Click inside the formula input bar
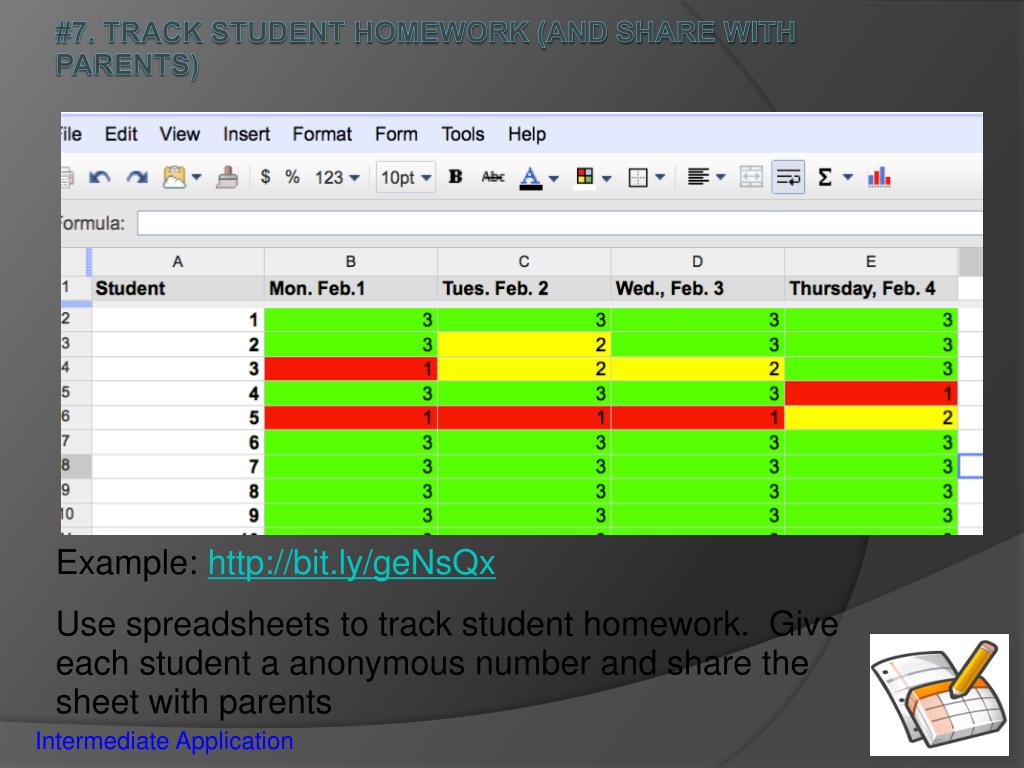The width and height of the screenshot is (1024, 768). click(560, 223)
